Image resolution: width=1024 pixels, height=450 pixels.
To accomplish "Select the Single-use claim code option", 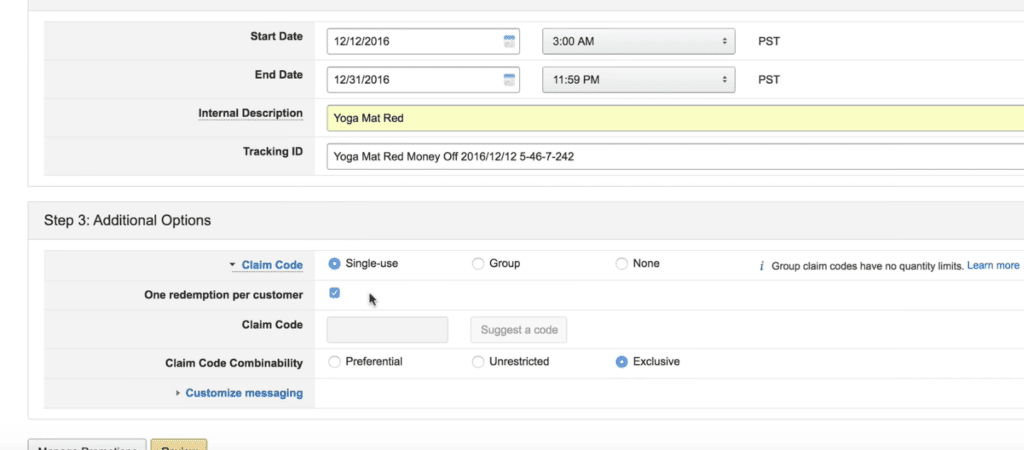I will click(x=334, y=264).
